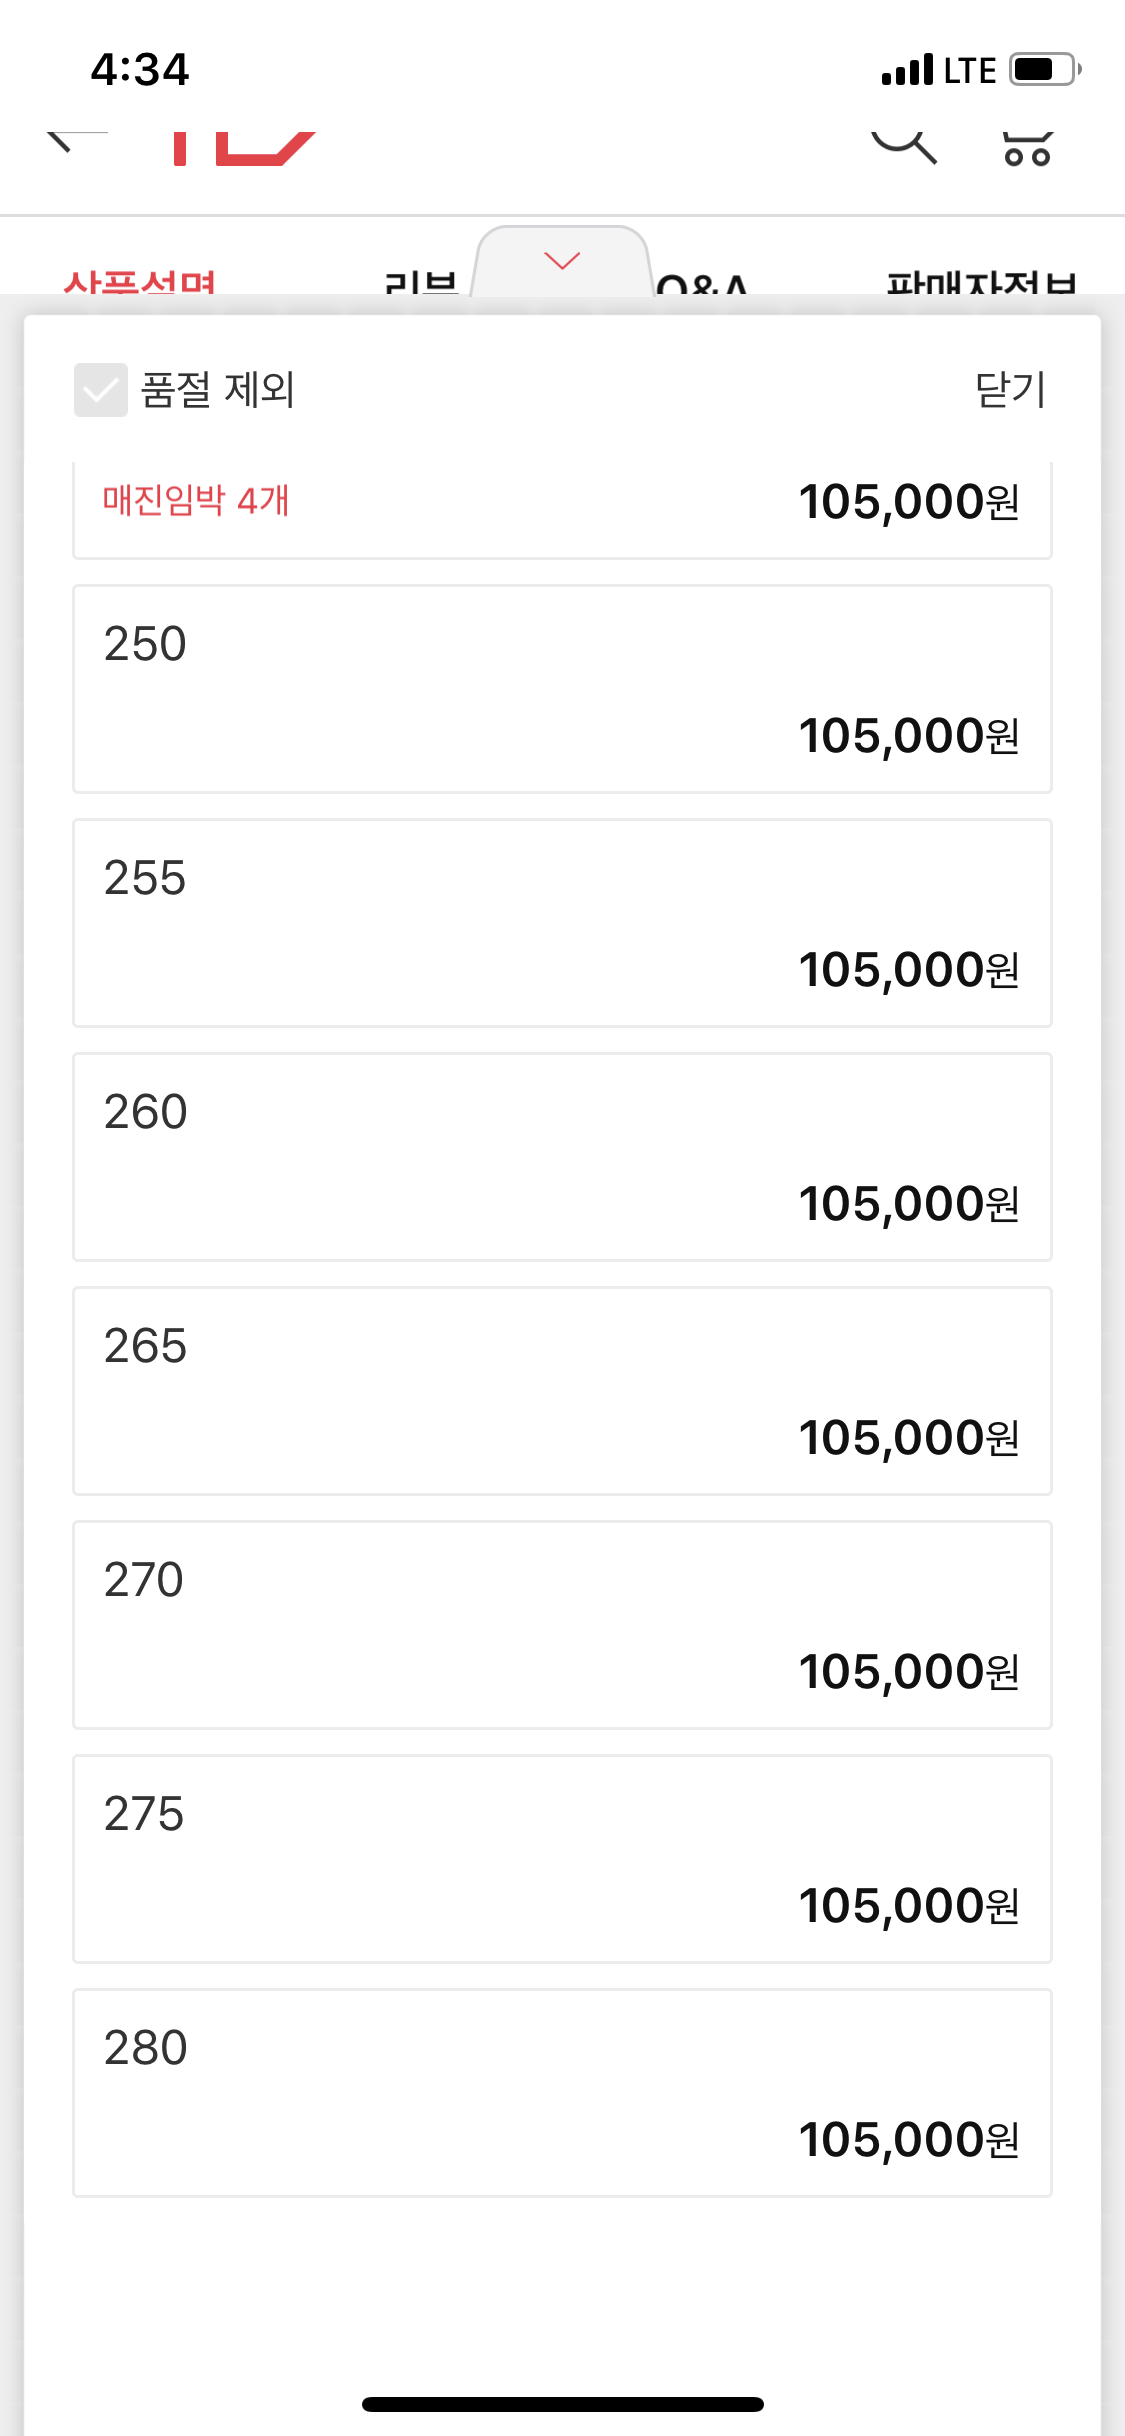Switch to the 상품설명 tab
The height and width of the screenshot is (2436, 1125).
139,283
